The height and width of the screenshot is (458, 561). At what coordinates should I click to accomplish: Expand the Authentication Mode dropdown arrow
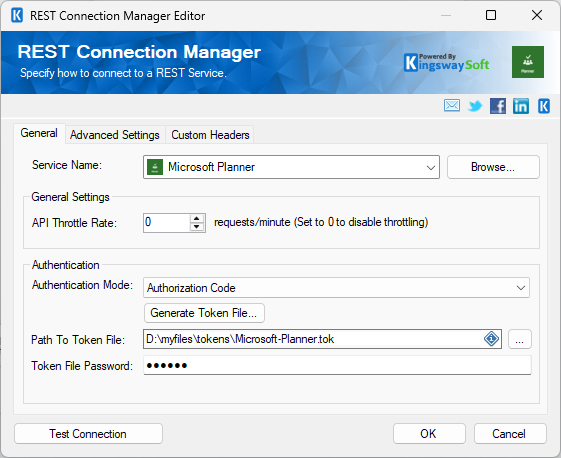coord(521,288)
